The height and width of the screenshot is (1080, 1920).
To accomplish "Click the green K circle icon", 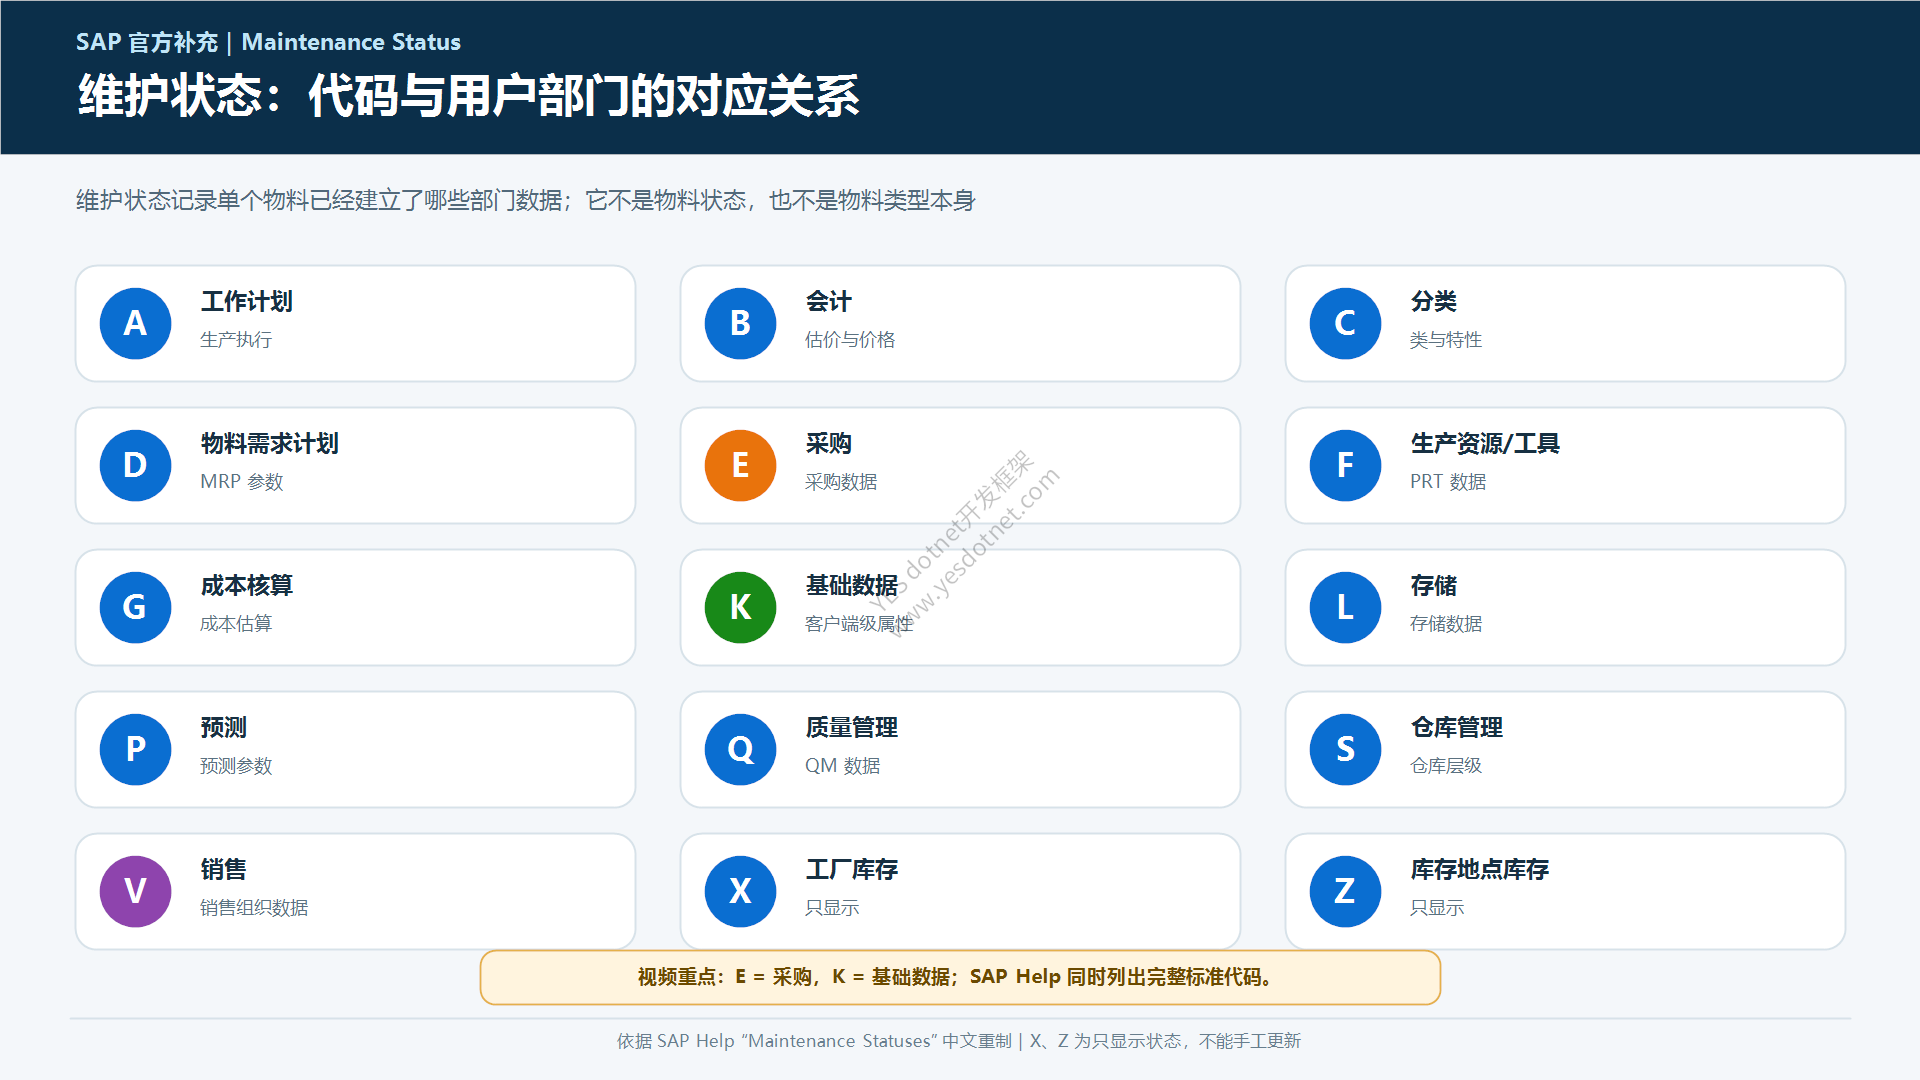I will tap(740, 607).
